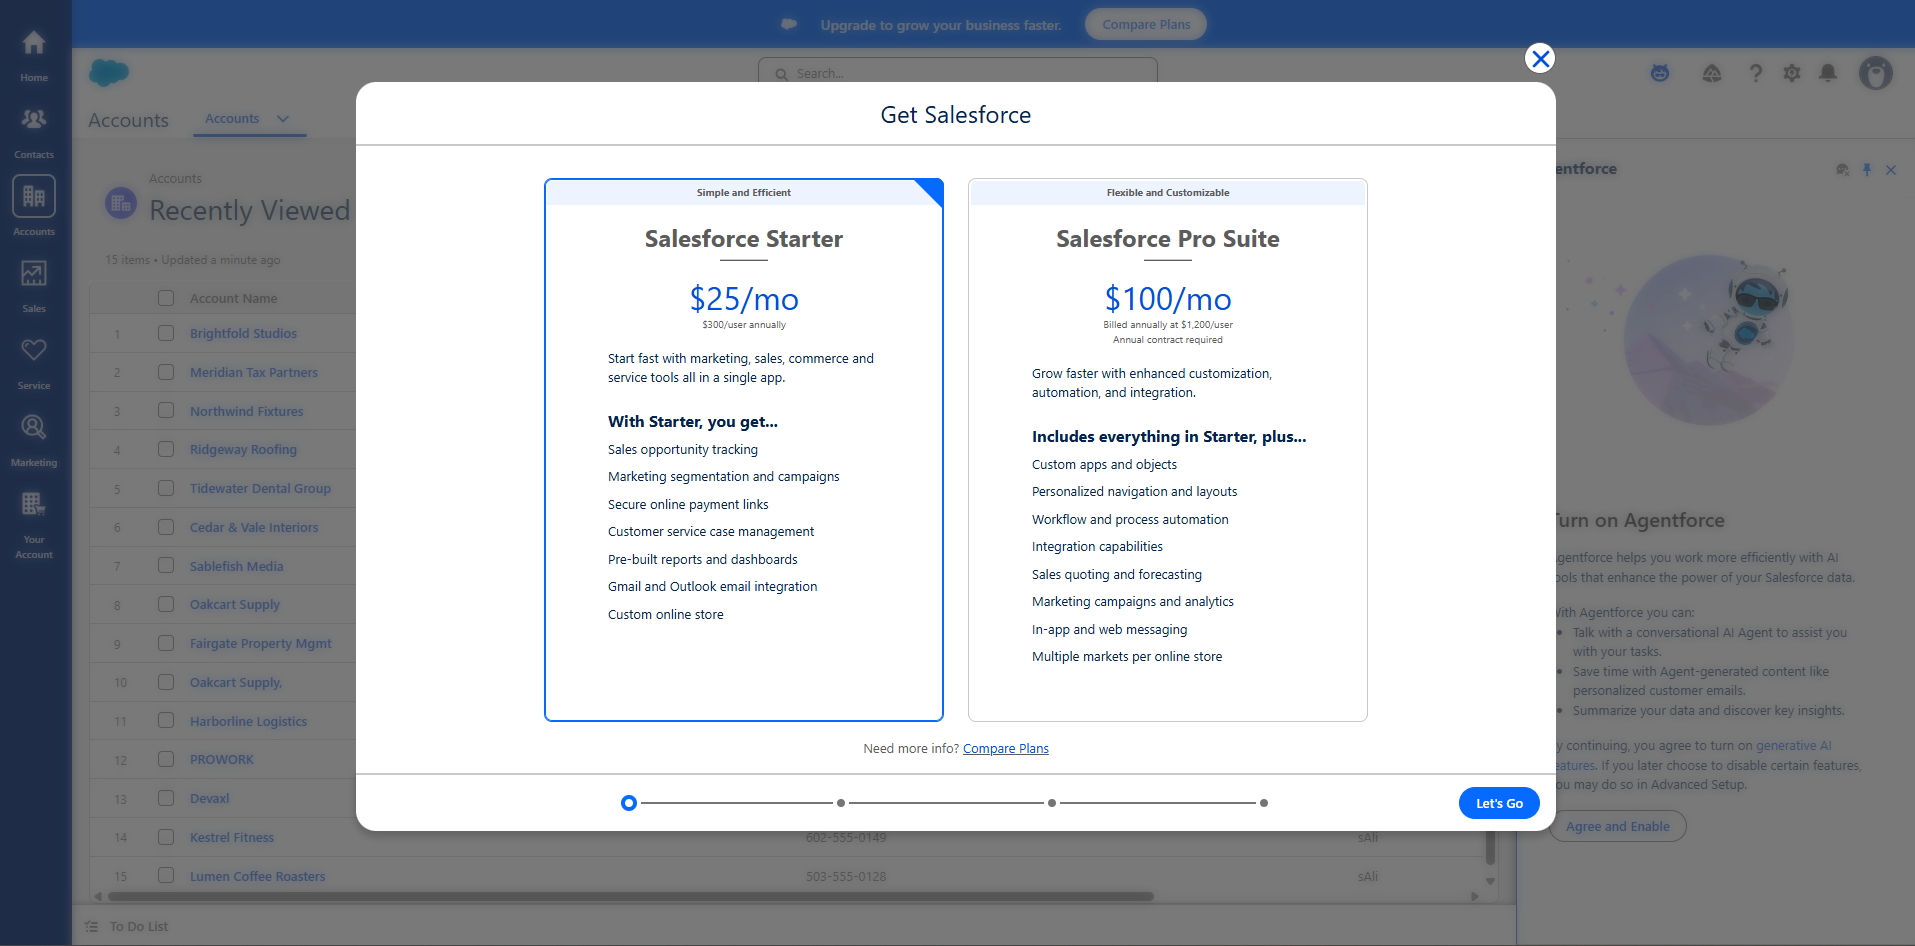Open the To Do List utility

pos(127,926)
